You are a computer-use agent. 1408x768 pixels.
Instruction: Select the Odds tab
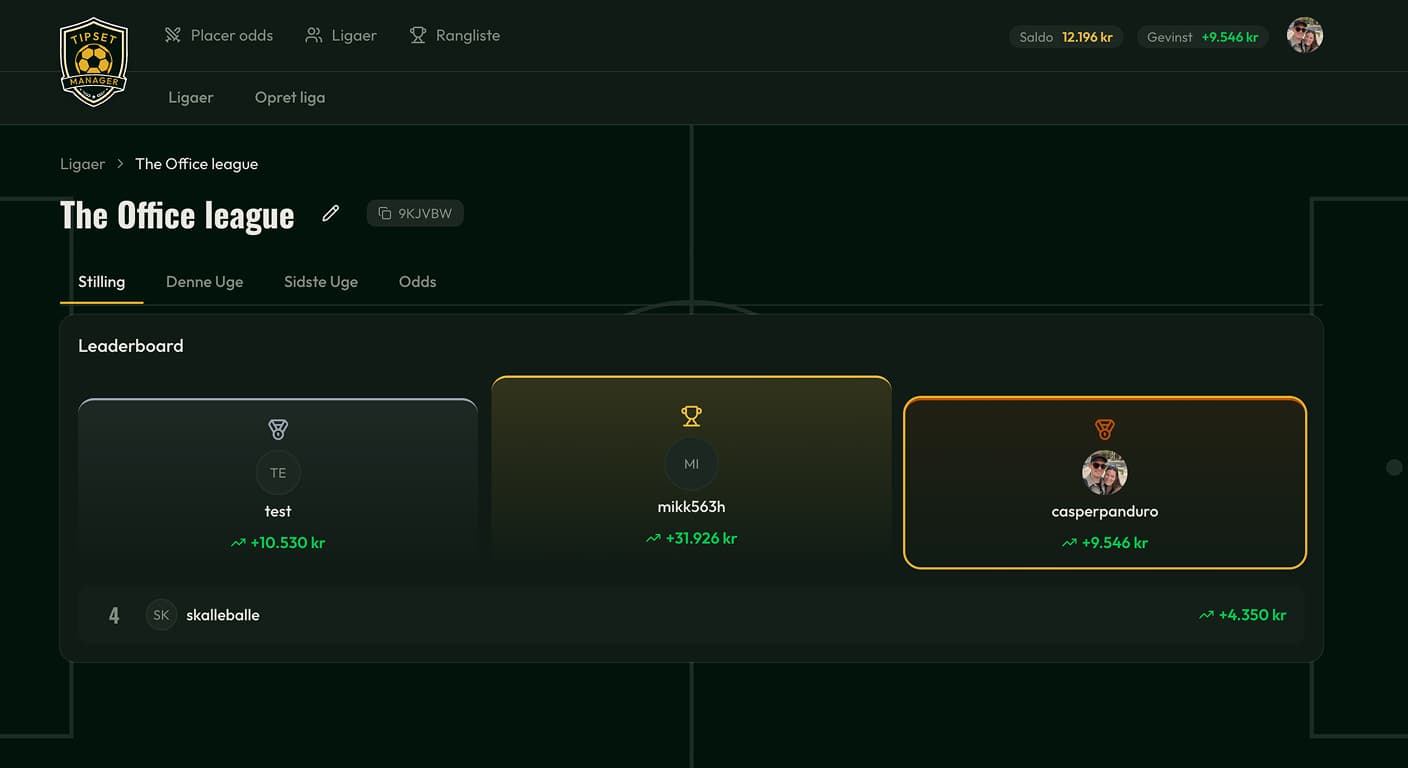[x=417, y=282]
